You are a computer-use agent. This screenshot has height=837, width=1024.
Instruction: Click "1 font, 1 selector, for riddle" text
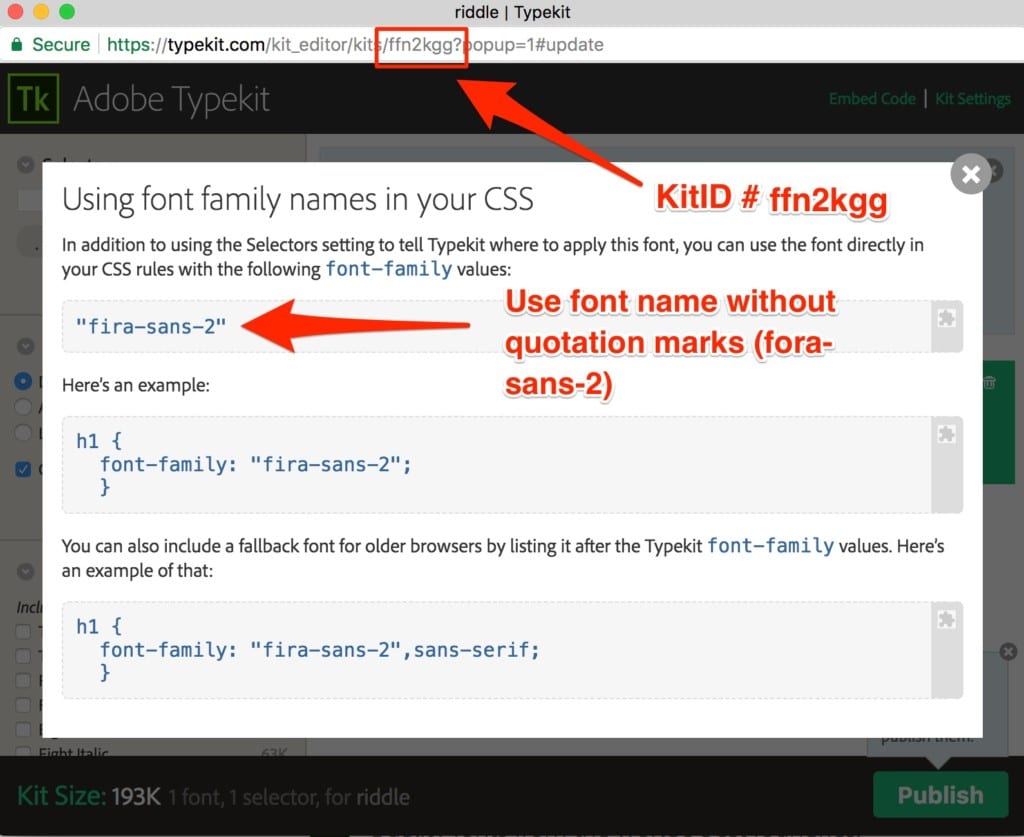(x=289, y=797)
